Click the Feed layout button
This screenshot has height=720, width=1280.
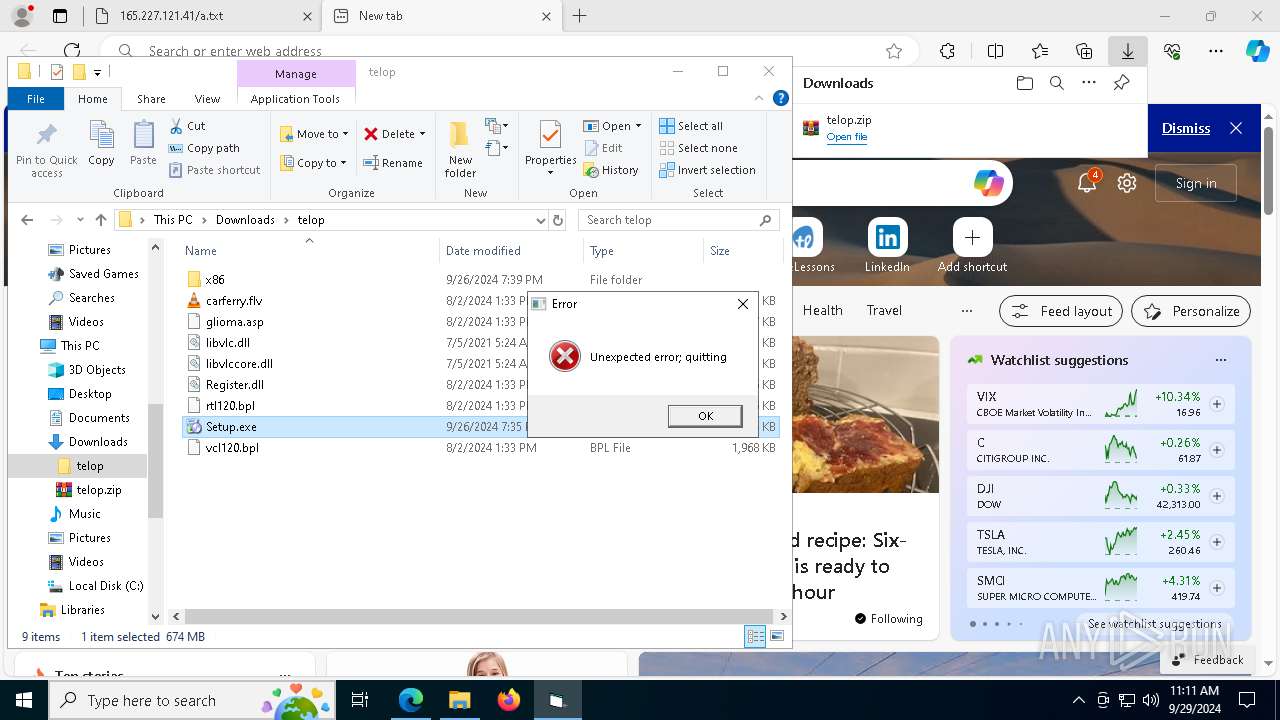[x=1061, y=311]
